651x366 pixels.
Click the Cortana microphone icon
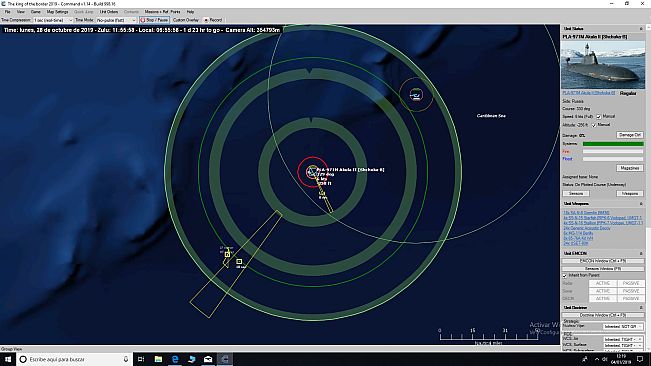click(x=126, y=359)
